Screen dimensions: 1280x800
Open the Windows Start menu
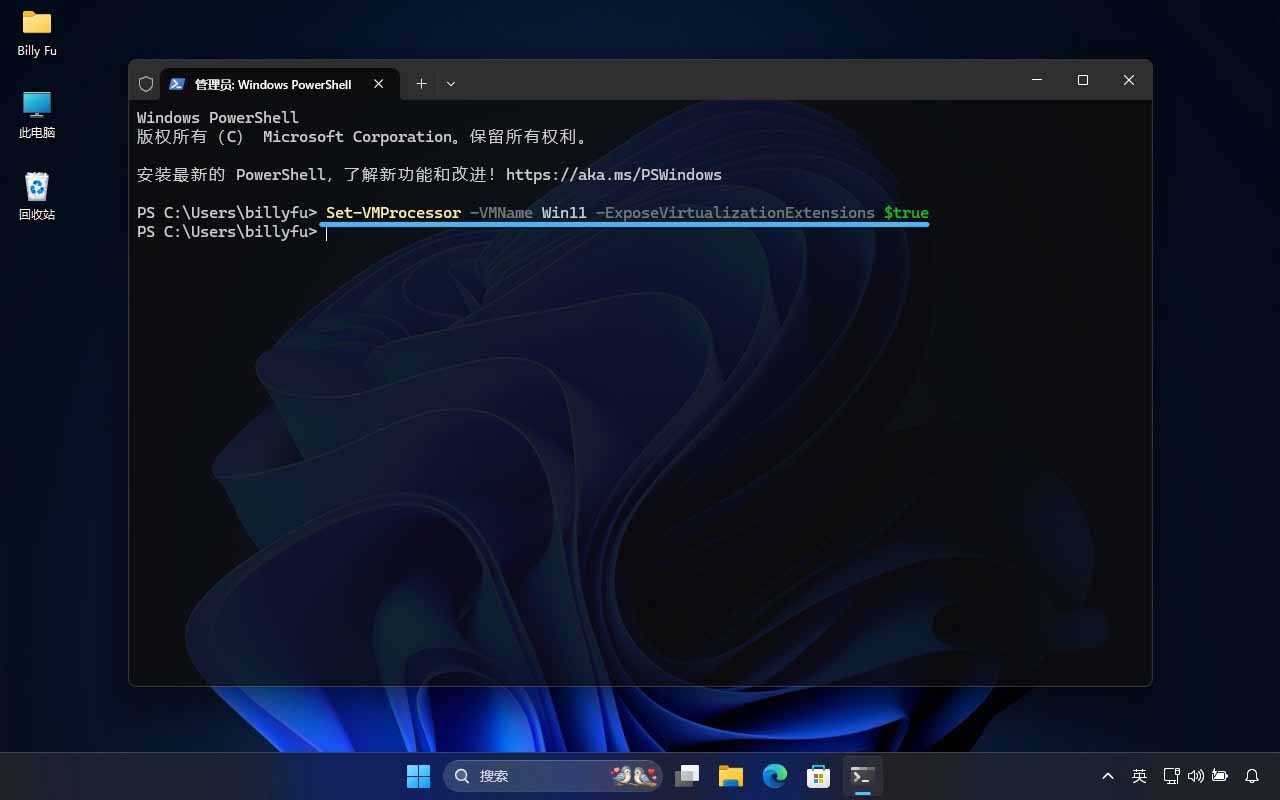pos(418,776)
